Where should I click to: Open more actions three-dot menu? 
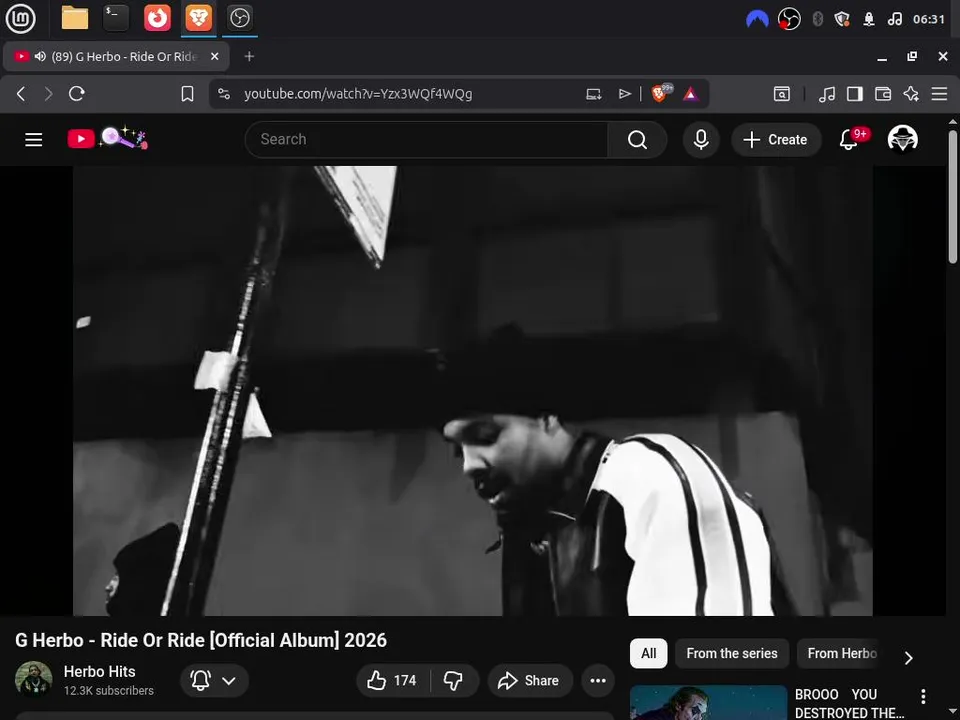[598, 680]
